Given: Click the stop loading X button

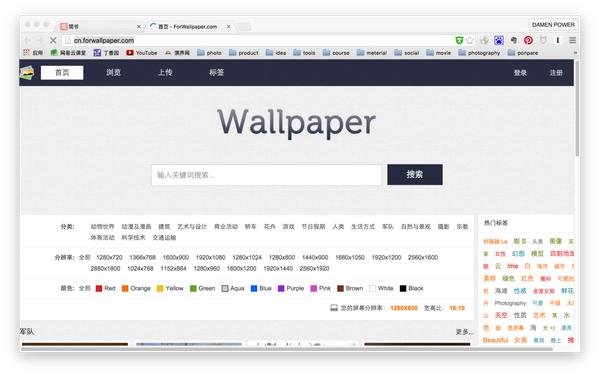Looking at the screenshot, I should point(53,40).
